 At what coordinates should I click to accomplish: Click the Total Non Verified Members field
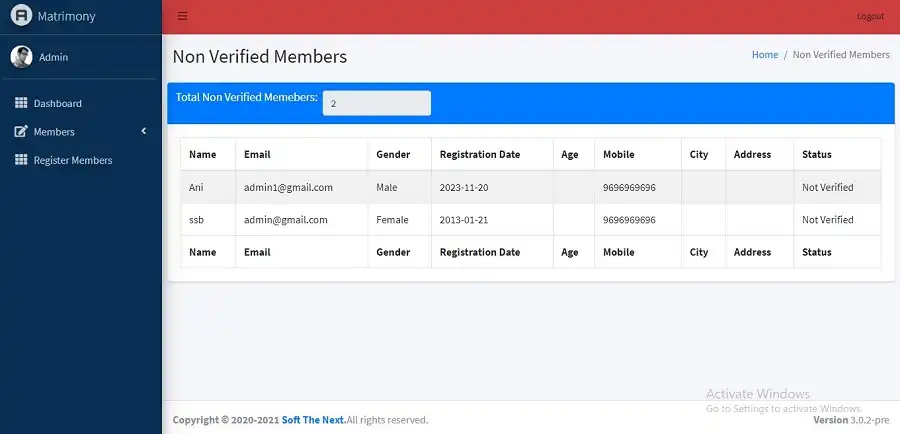(x=376, y=103)
